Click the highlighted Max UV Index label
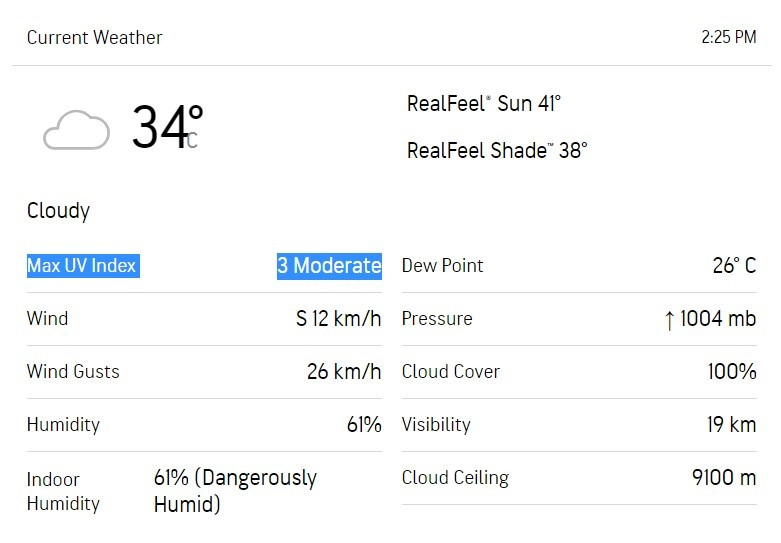Screen dimensions: 781x543 [82, 266]
